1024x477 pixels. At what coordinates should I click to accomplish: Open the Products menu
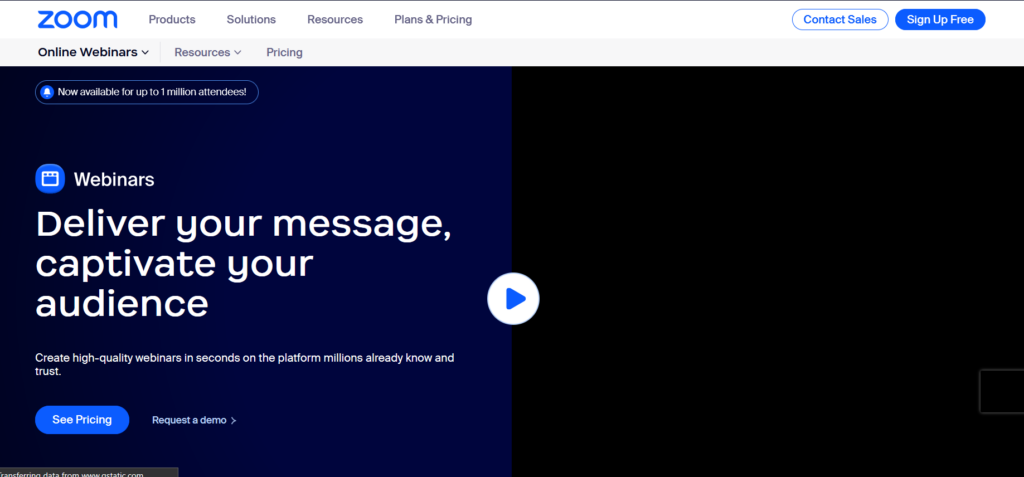172,20
